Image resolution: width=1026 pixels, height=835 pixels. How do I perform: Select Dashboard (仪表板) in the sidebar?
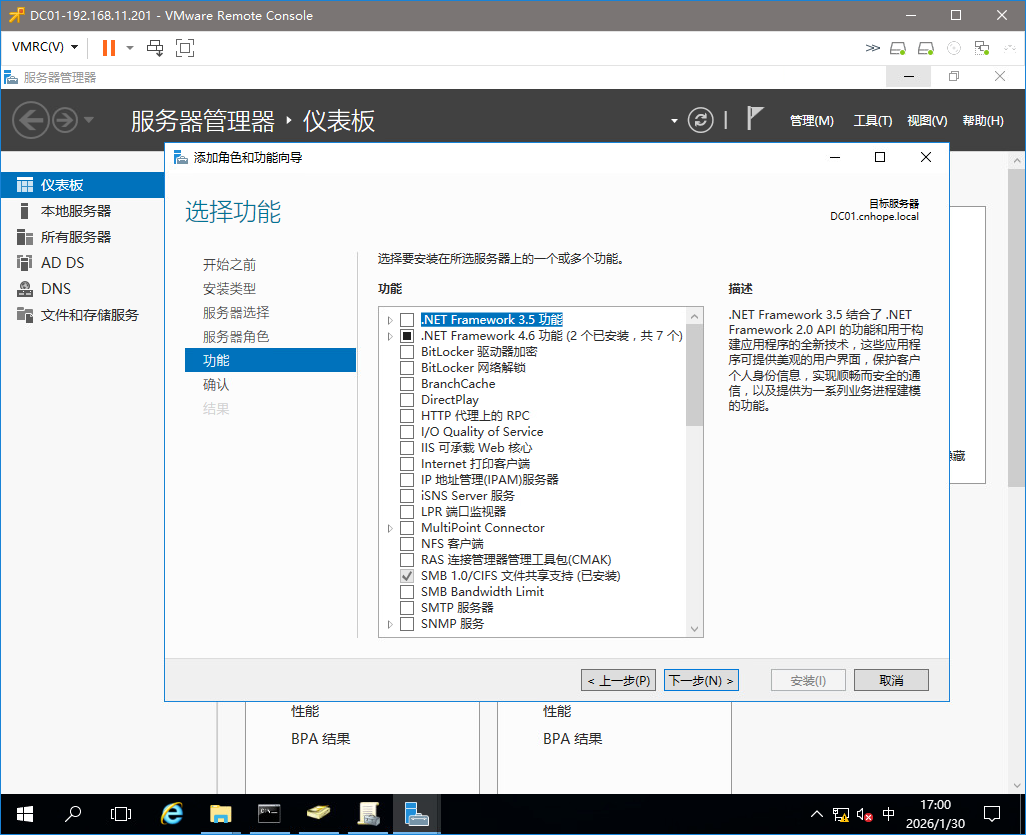[82, 185]
